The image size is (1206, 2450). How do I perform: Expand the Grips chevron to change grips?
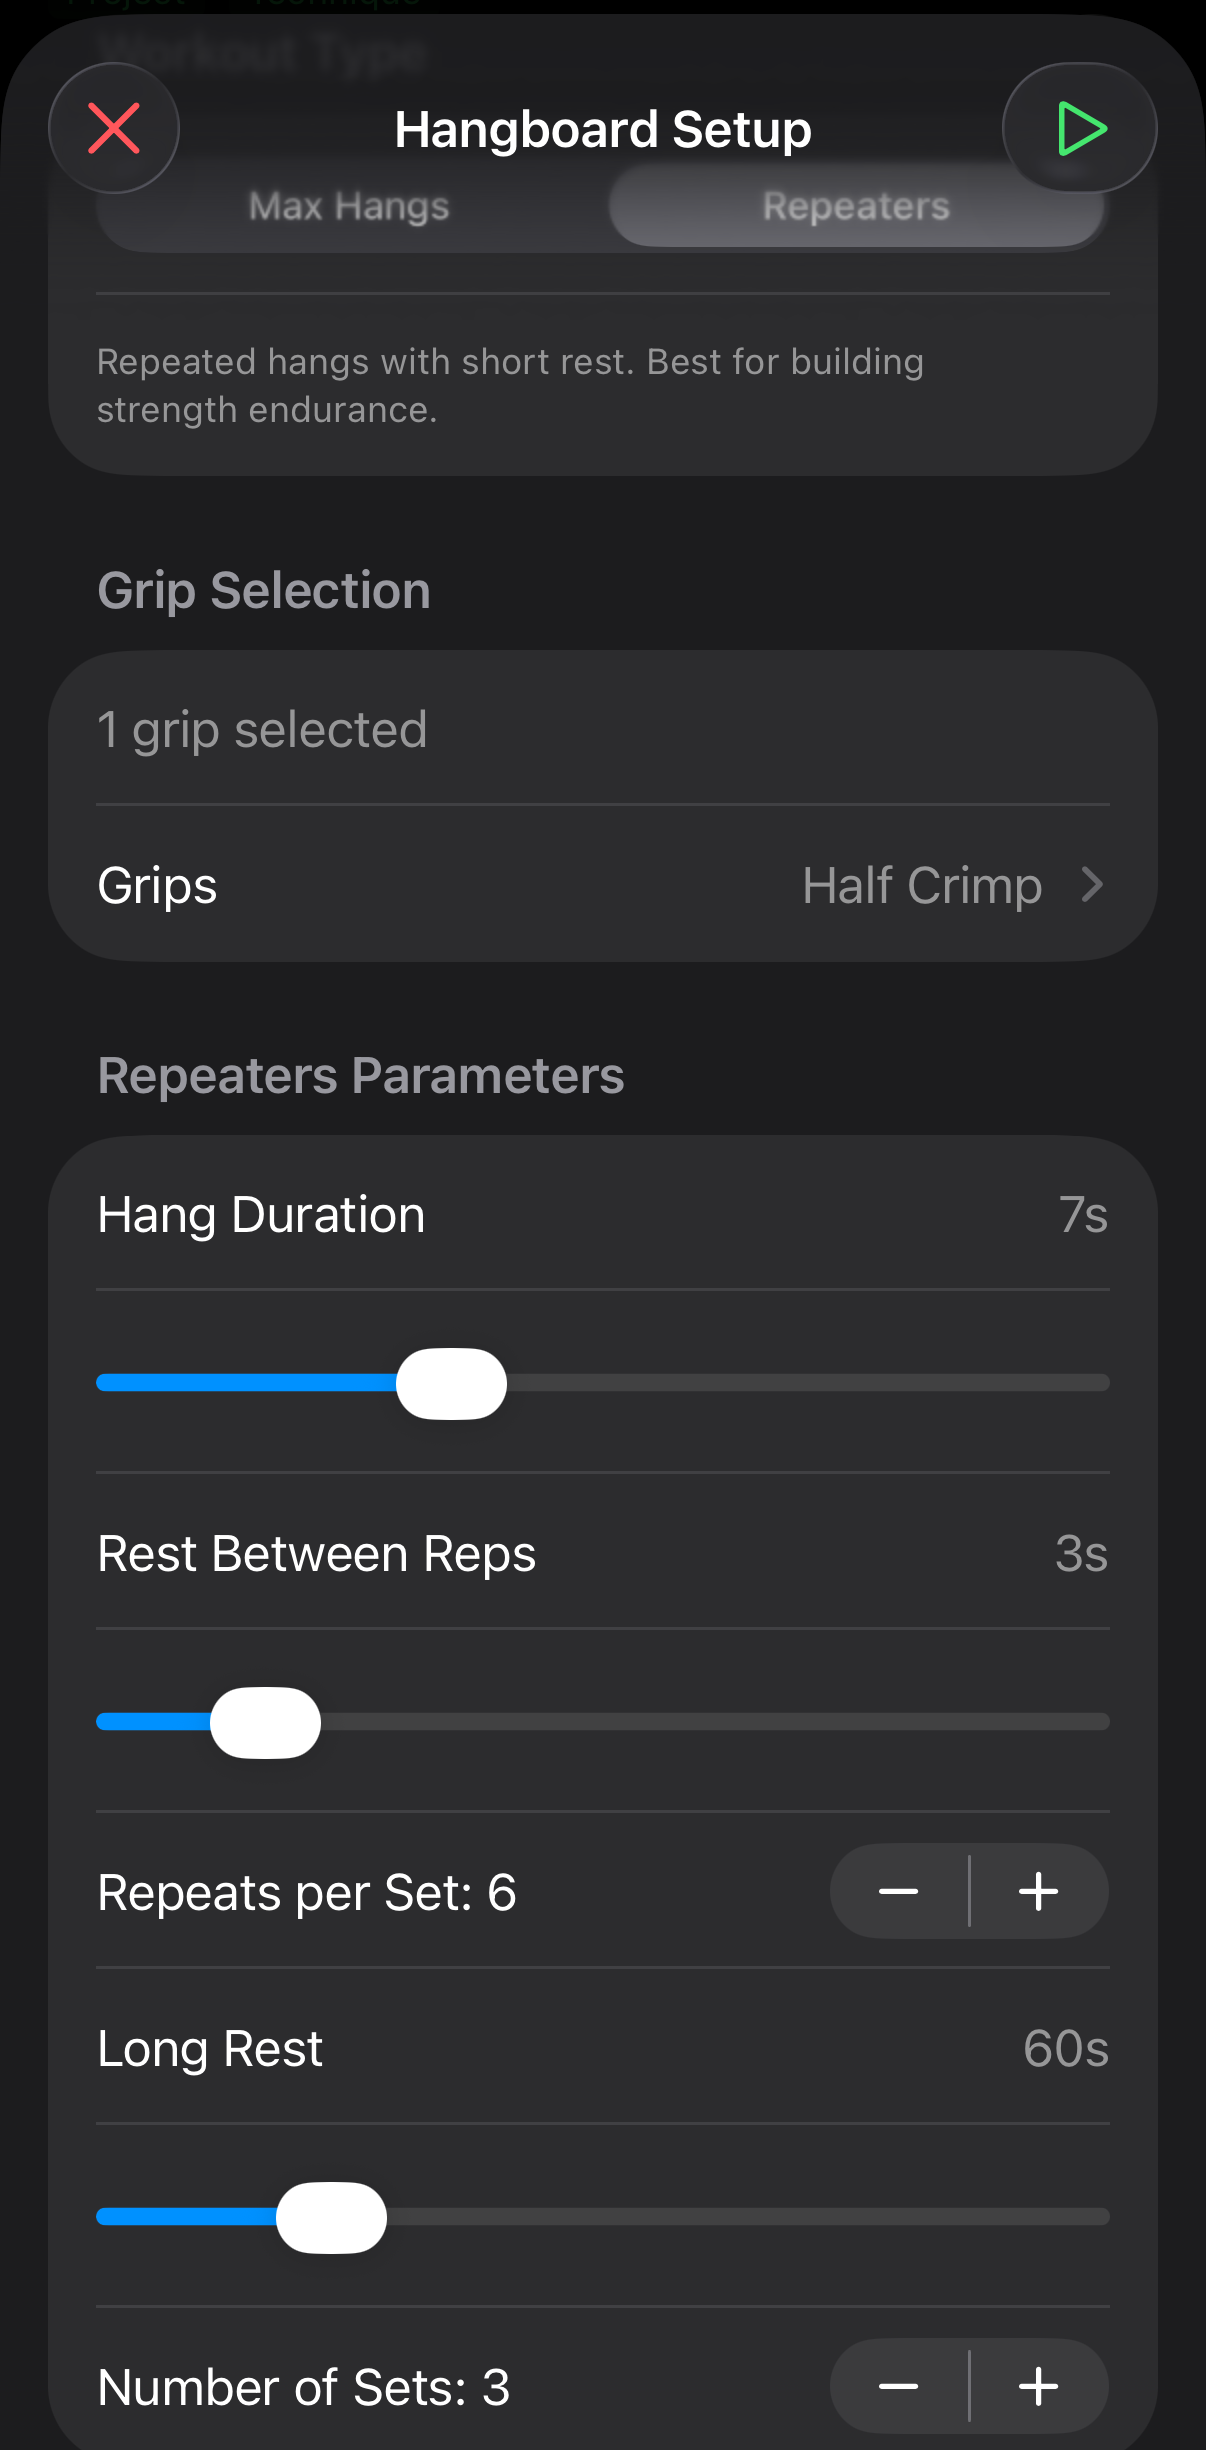click(1092, 885)
